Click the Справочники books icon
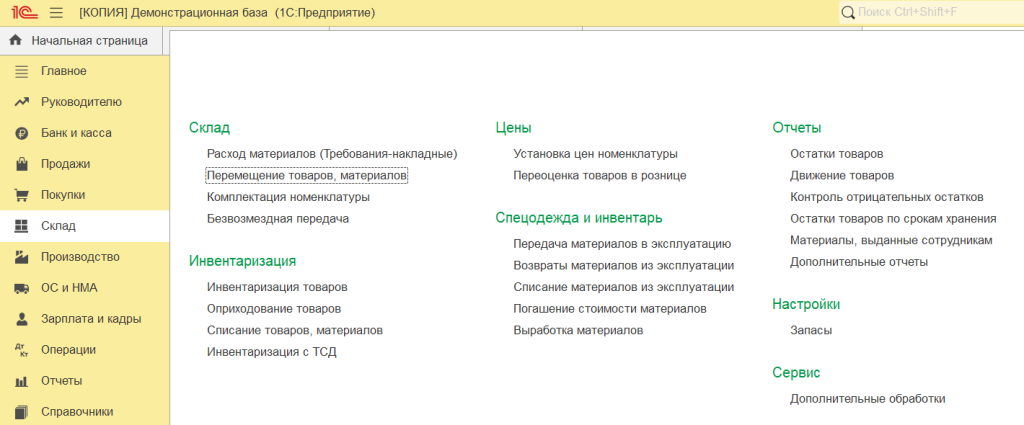Viewport: 1024px width, 425px height. tap(22, 413)
